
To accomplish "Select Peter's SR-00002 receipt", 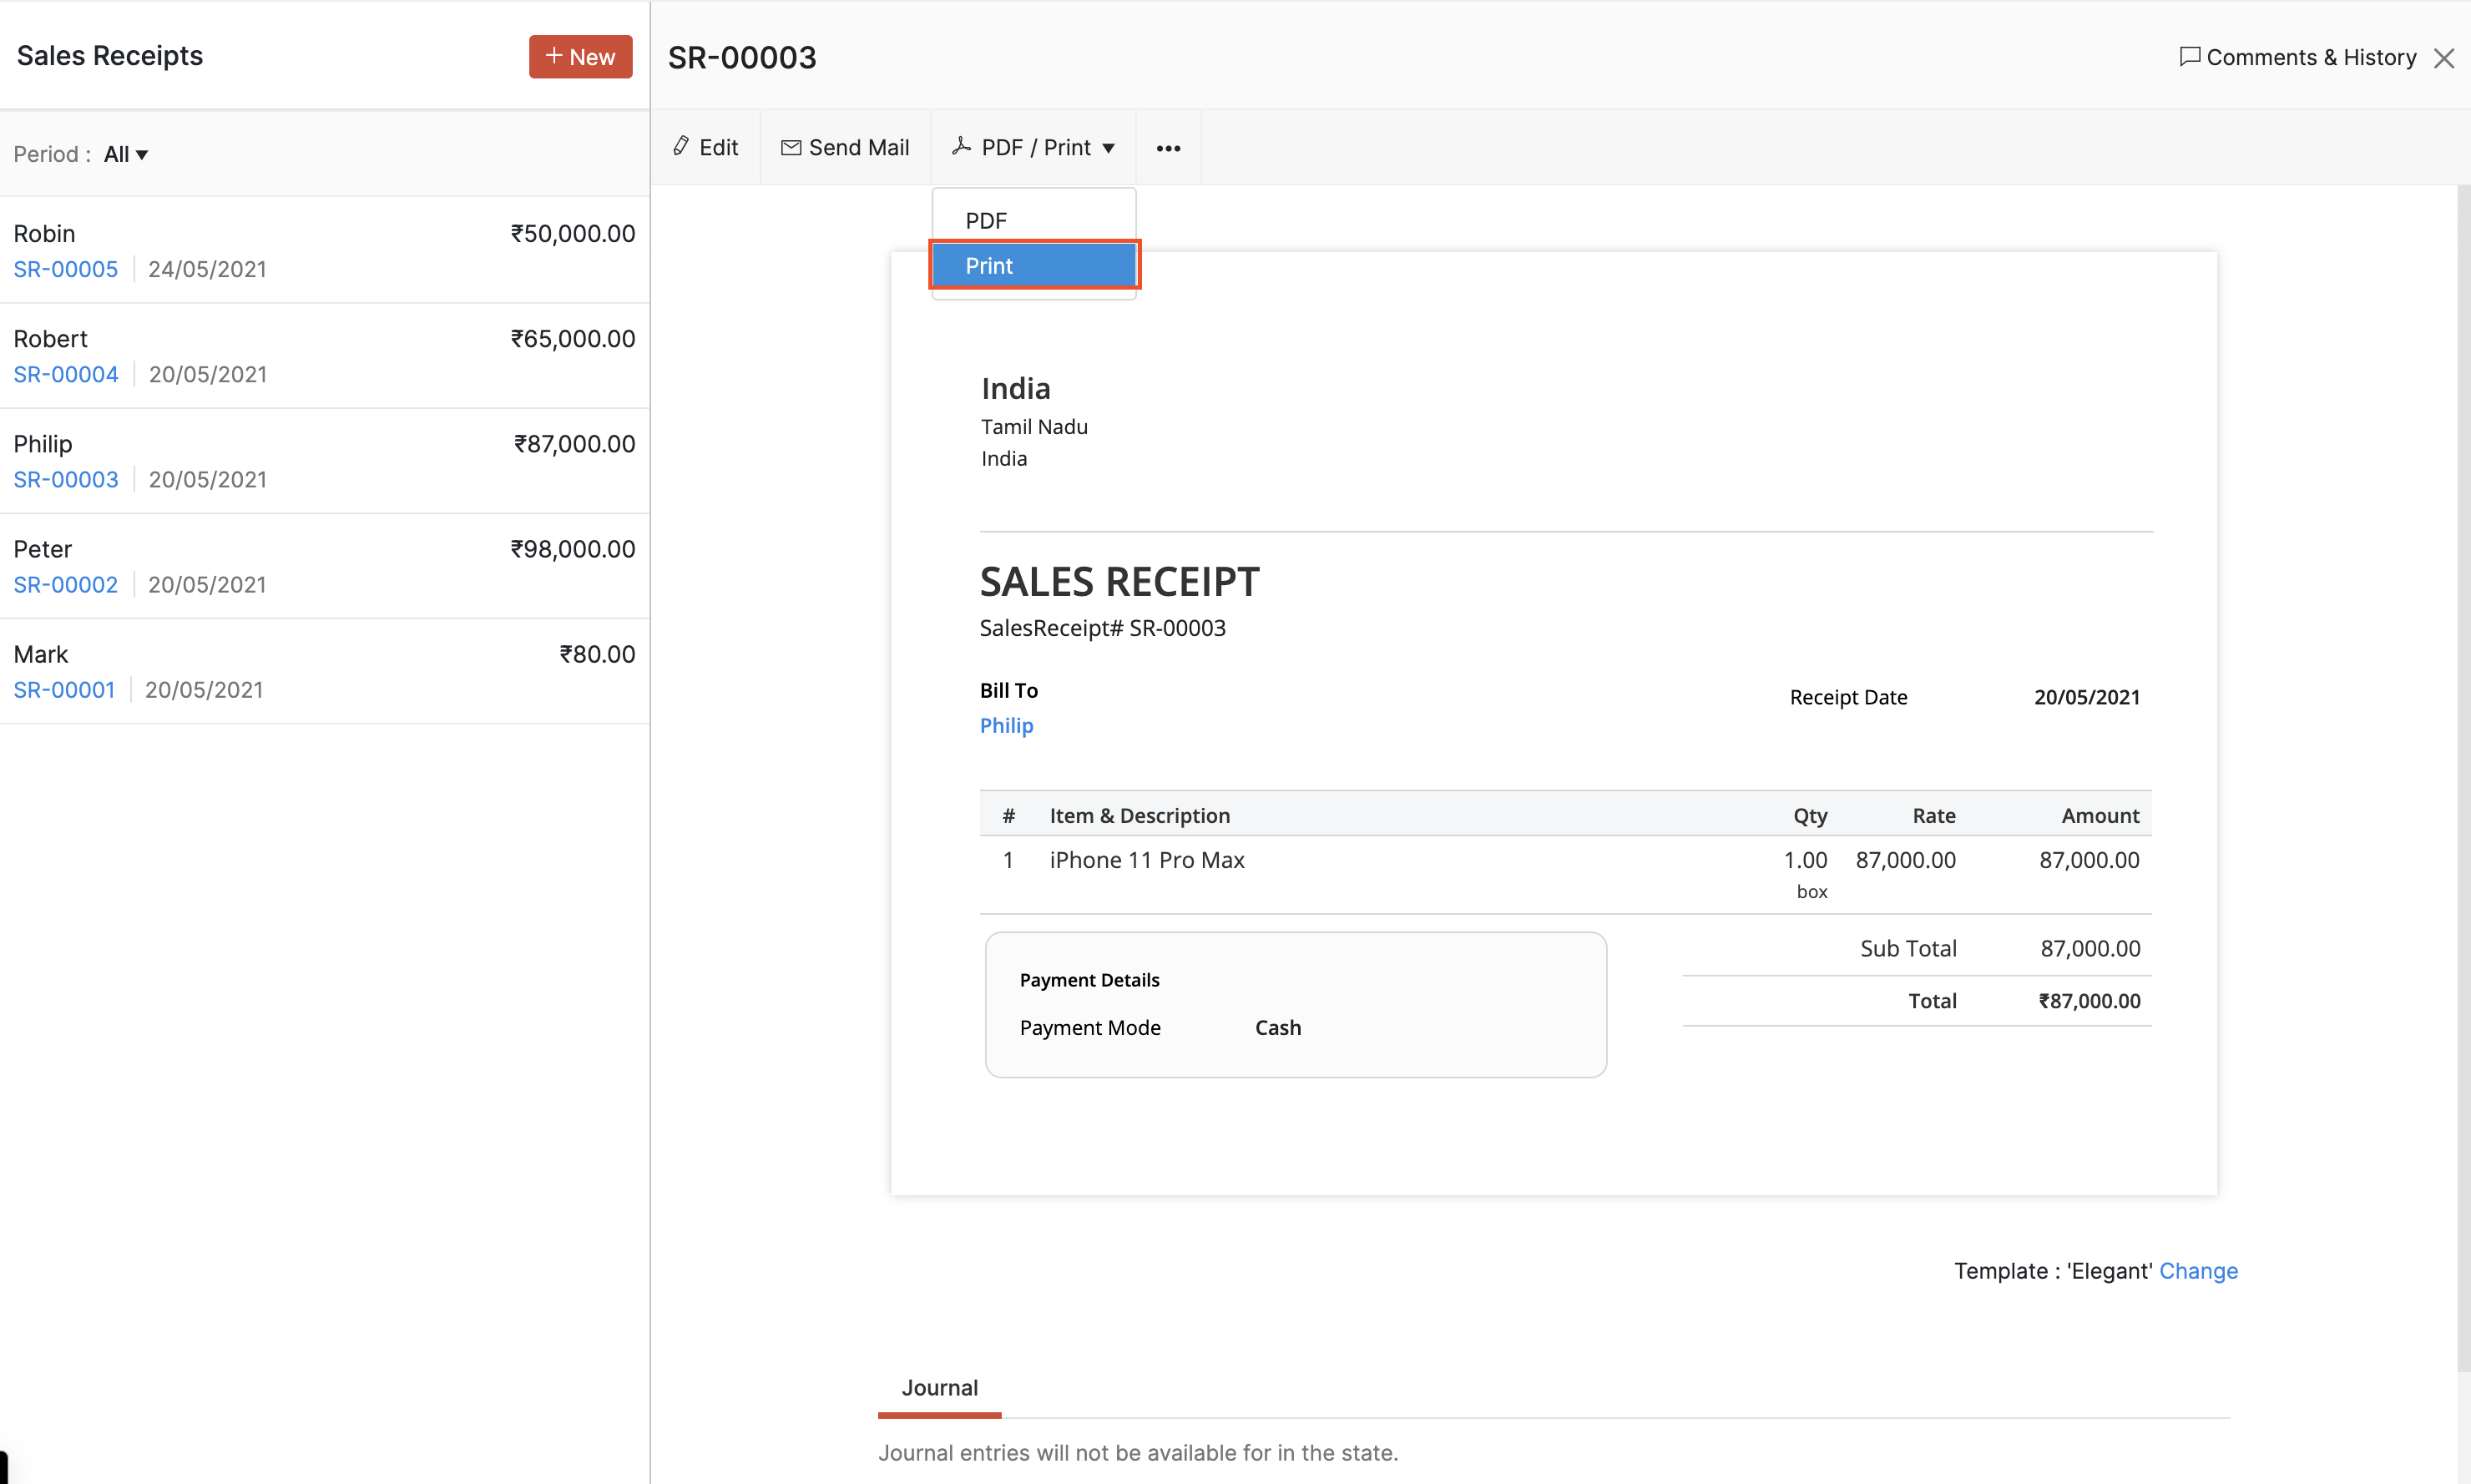I will (66, 584).
